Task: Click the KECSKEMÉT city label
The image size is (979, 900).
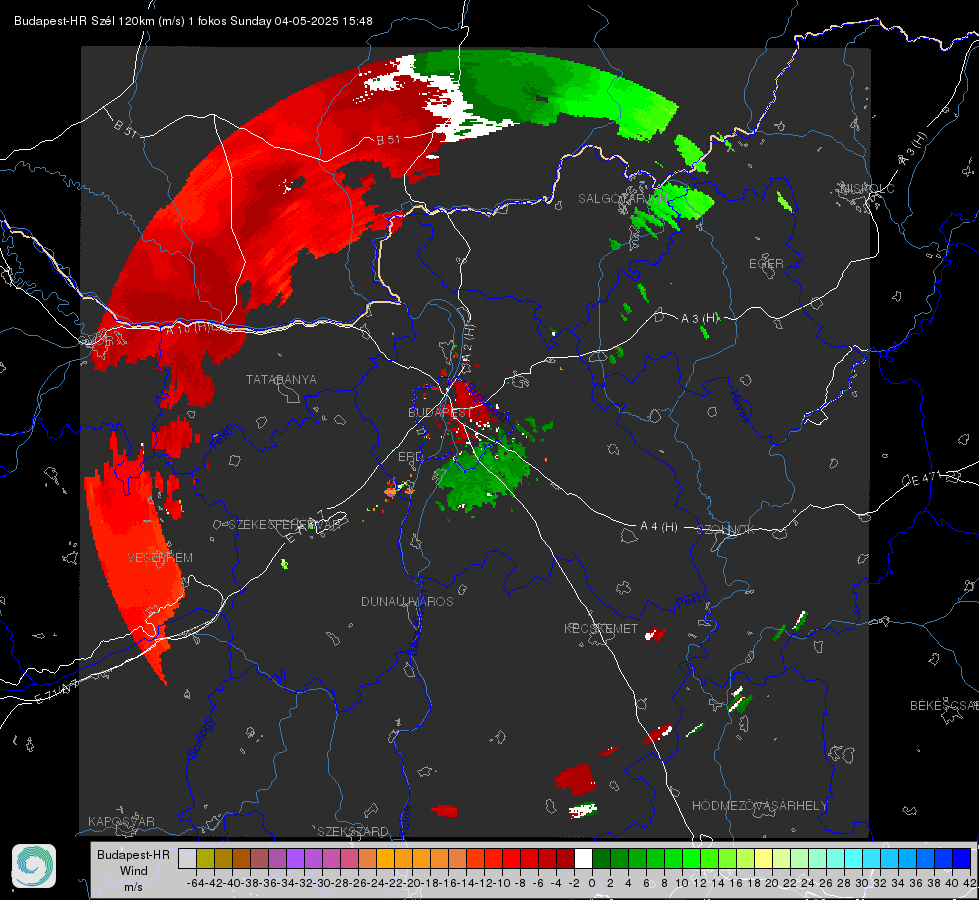Action: coord(601,628)
